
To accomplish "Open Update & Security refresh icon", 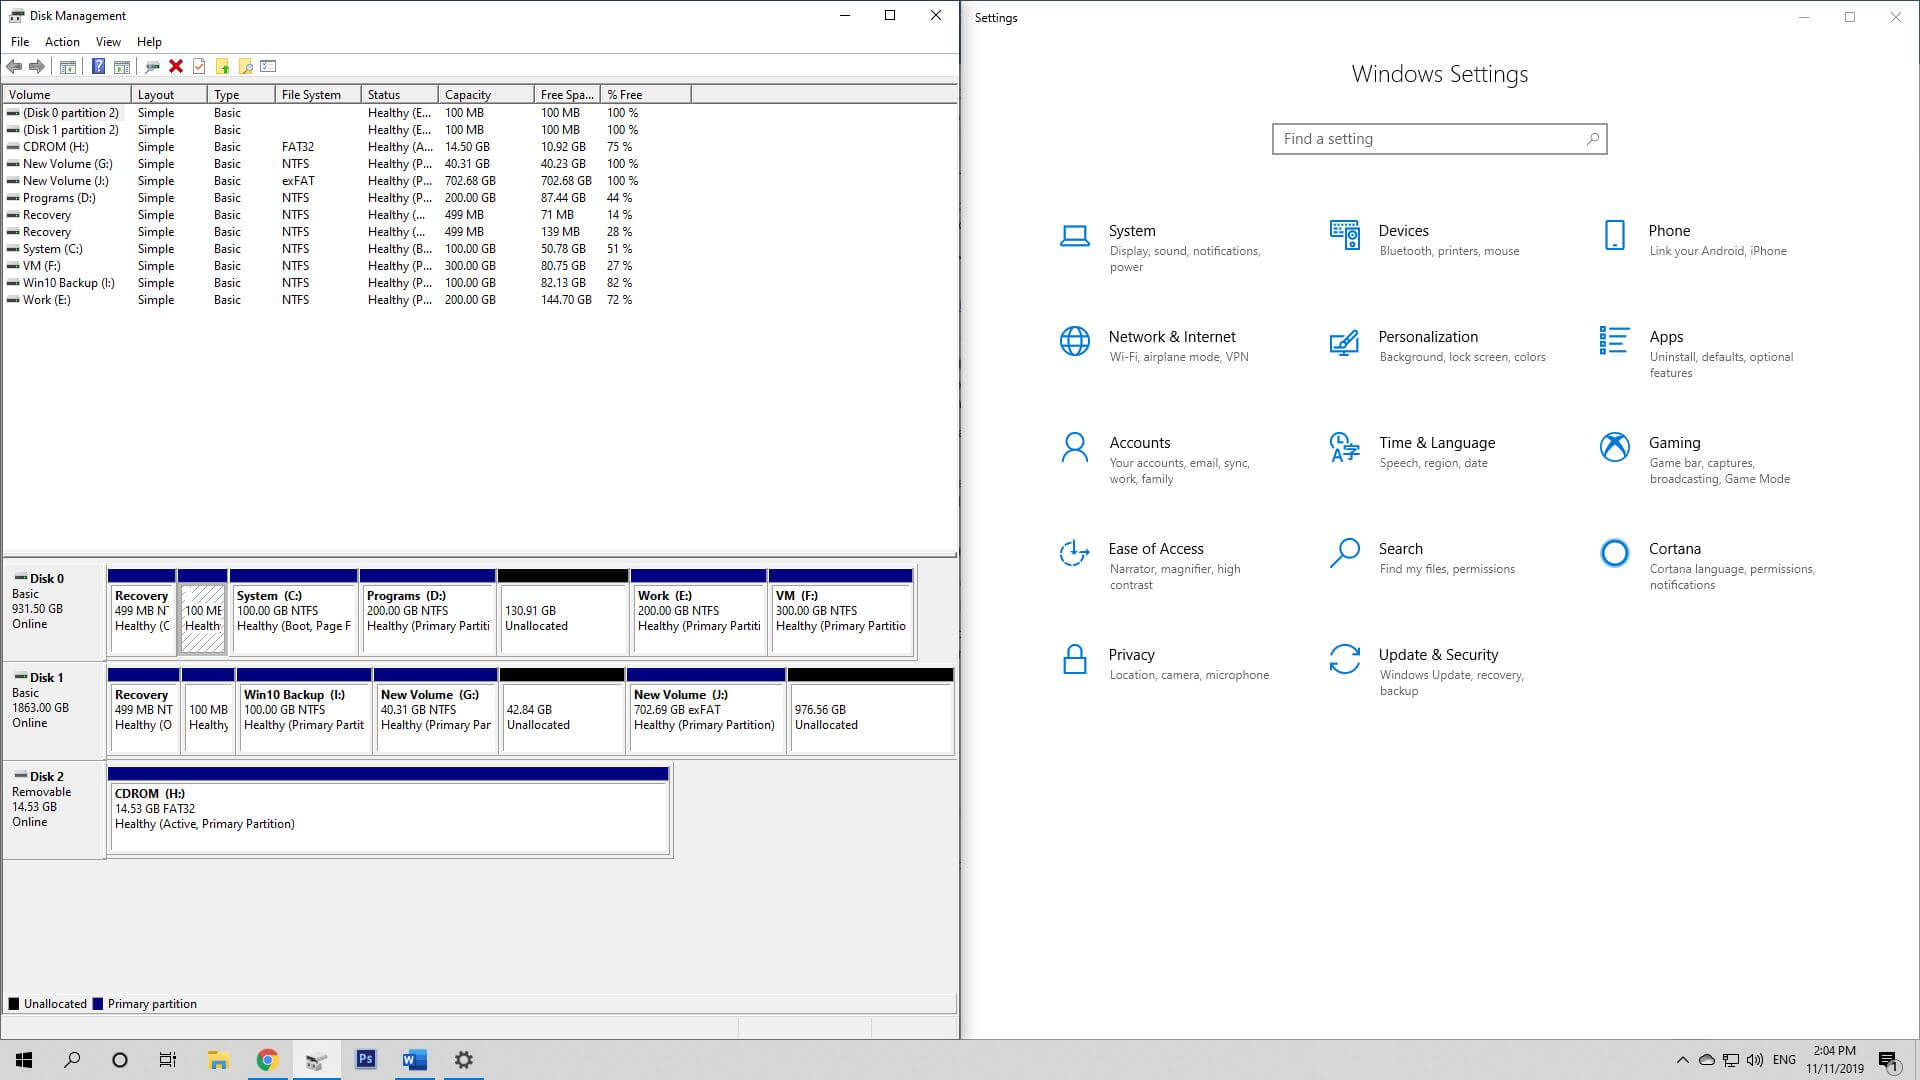I will click(1344, 659).
